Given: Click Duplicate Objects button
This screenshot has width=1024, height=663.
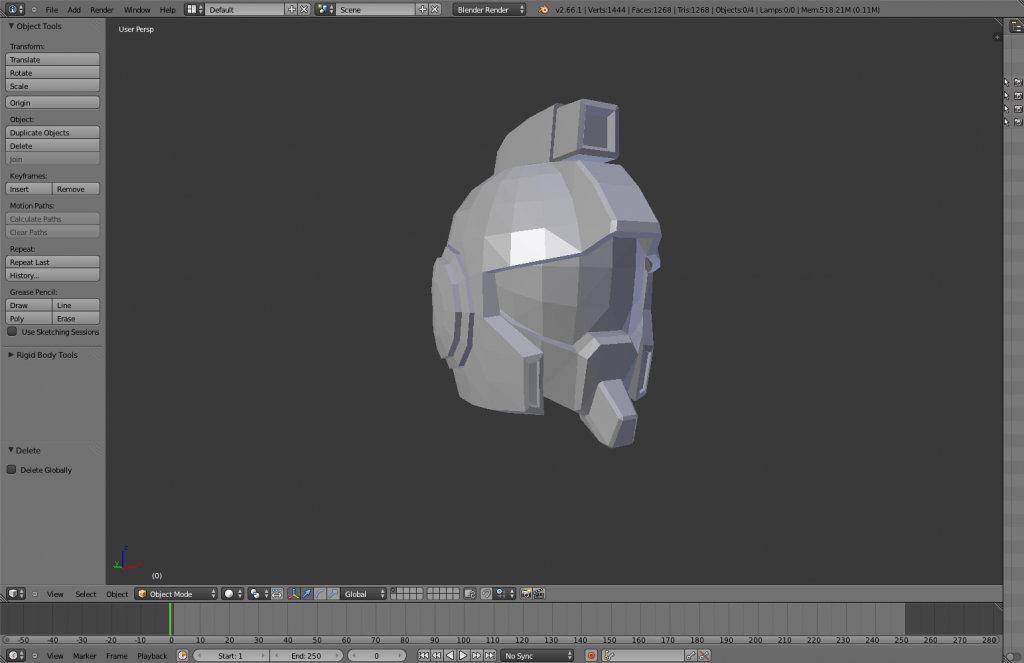Looking at the screenshot, I should [52, 133].
